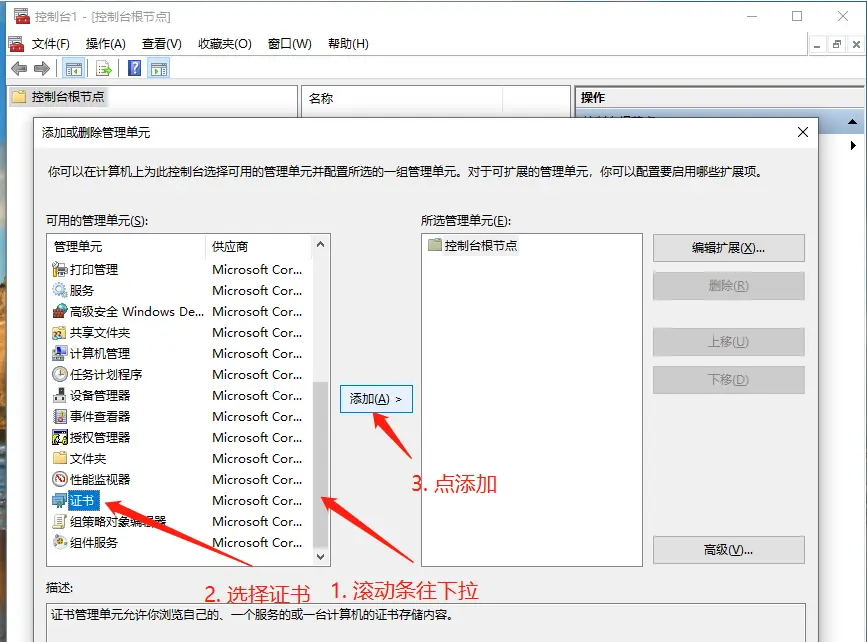Open the 文件(F) menu
The width and height of the screenshot is (867, 642).
point(50,44)
